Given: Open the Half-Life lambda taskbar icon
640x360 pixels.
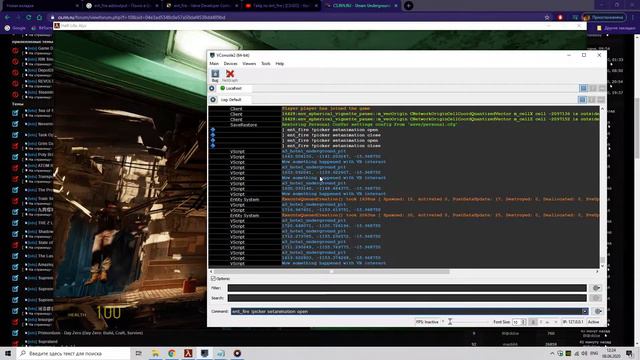Looking at the screenshot, I should tap(188, 353).
